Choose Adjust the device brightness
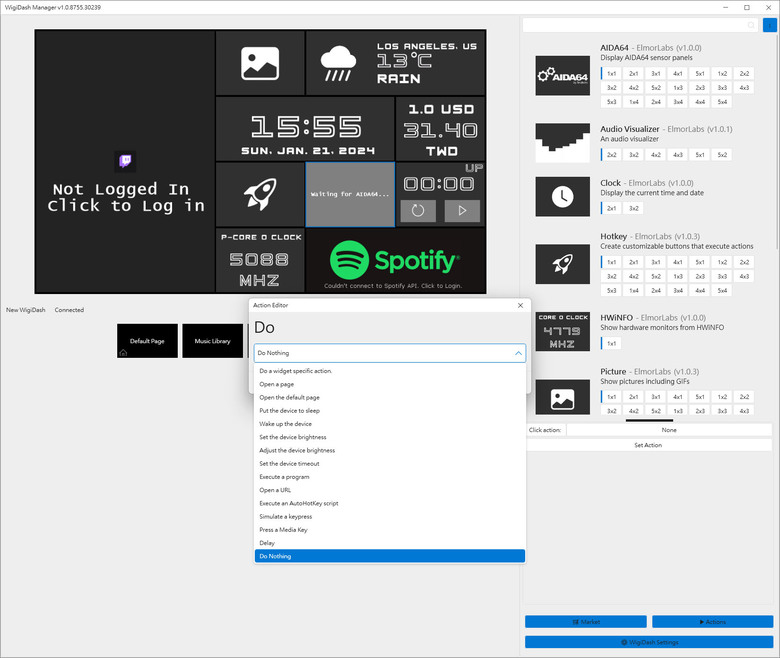780x658 pixels. click(390, 451)
